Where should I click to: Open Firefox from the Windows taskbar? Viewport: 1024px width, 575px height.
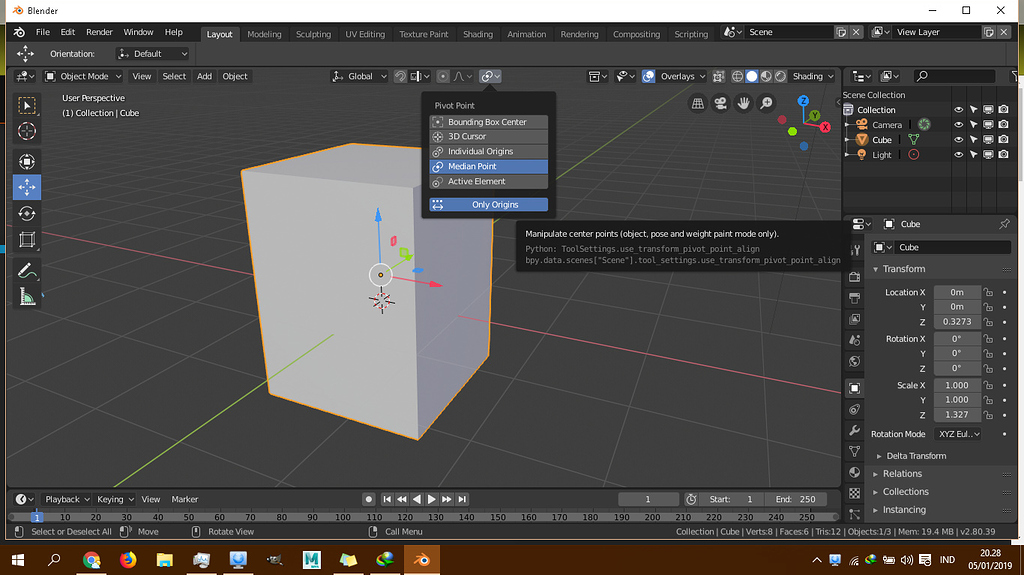128,560
